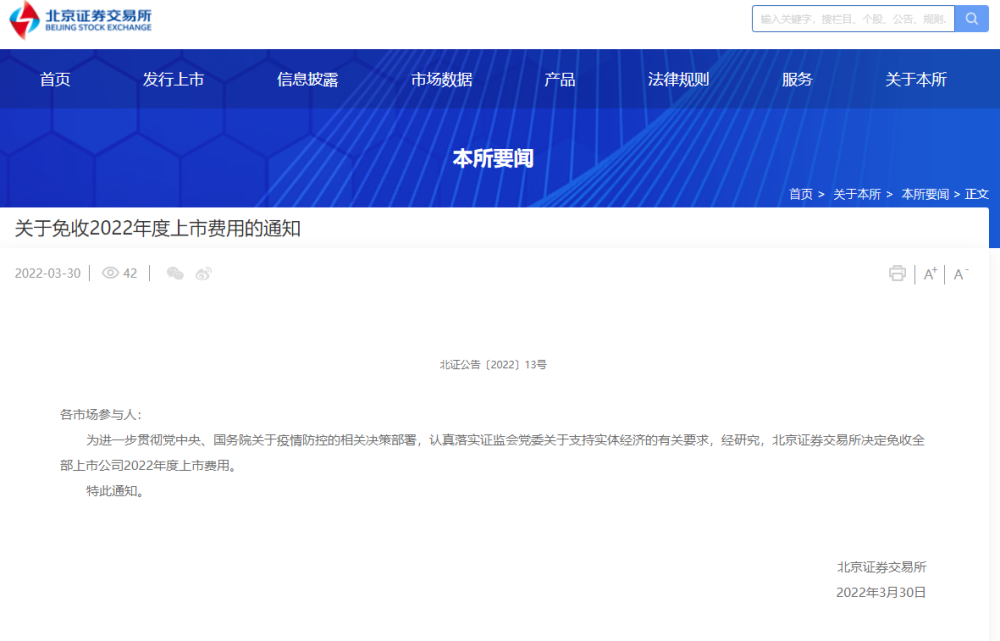Click the eye view-count icon

110,274
